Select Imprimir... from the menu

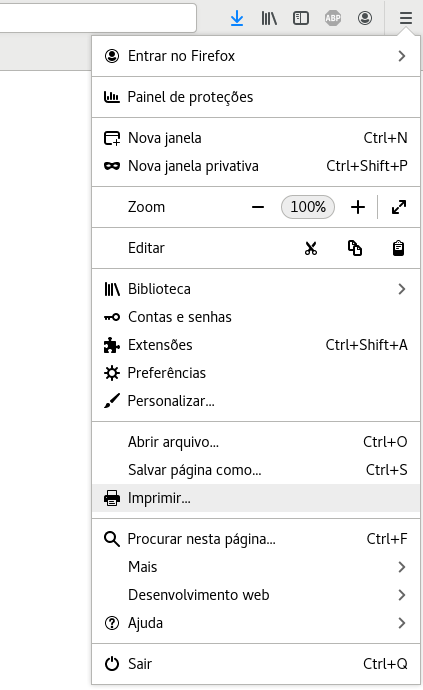tap(256, 498)
